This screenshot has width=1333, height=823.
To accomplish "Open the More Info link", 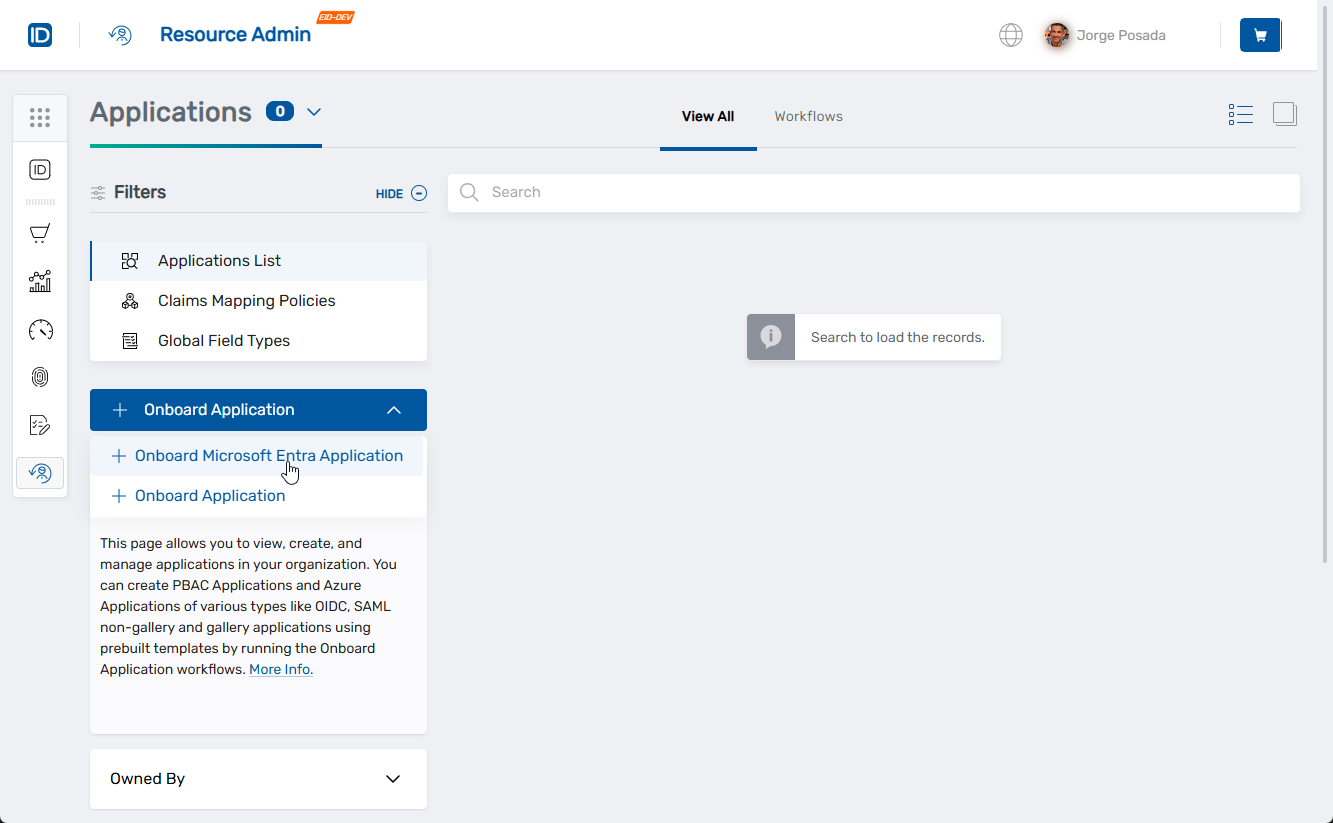I will point(280,669).
